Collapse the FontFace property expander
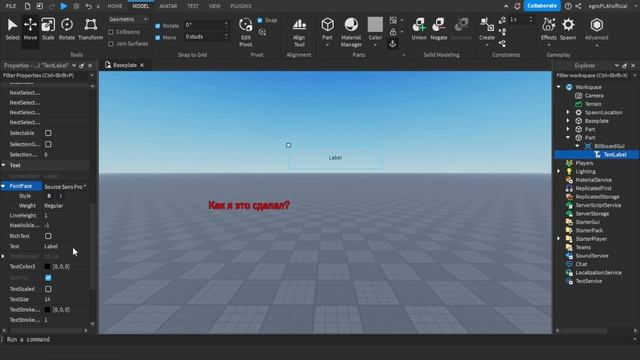Viewport: 640px width, 360px height. (x=3, y=186)
